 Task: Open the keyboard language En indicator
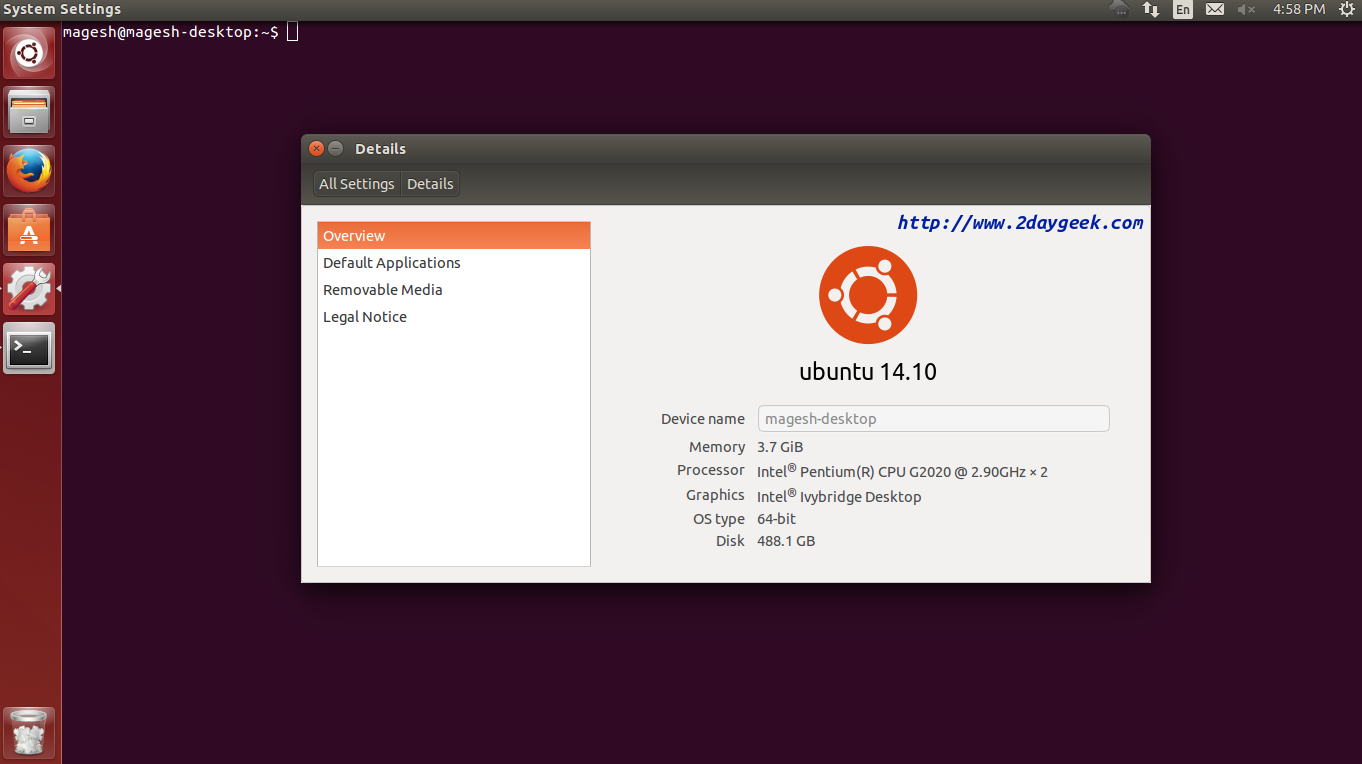coord(1183,9)
